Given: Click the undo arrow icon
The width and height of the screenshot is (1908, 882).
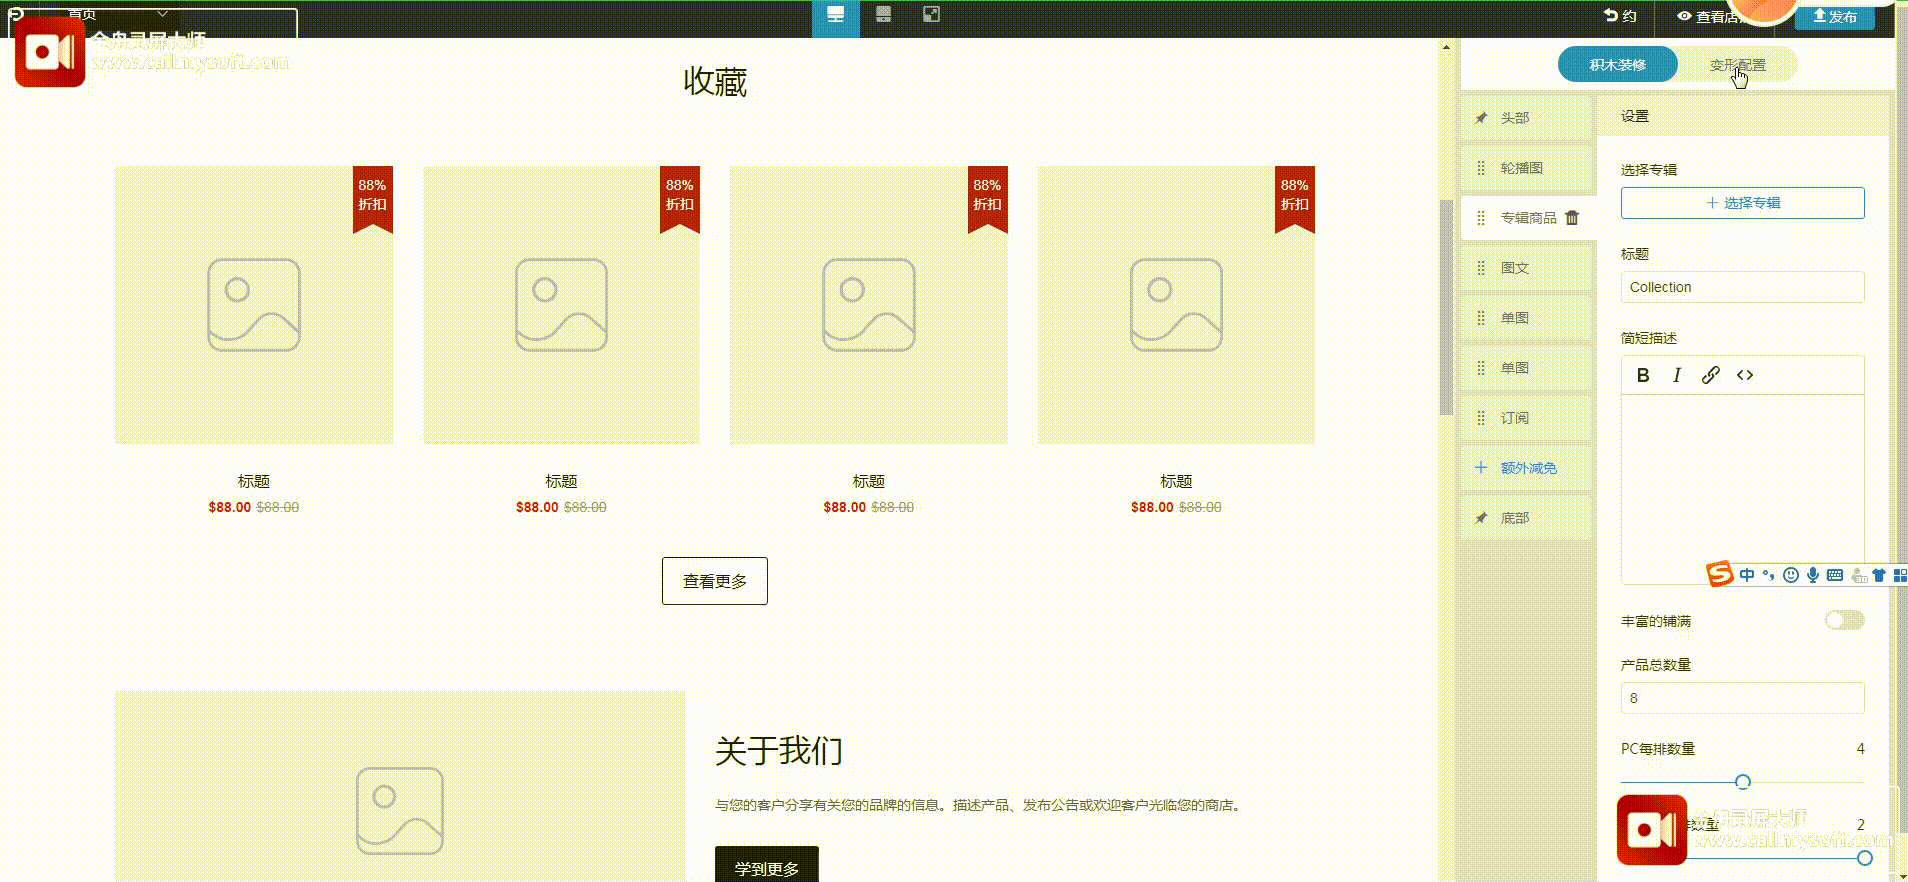Looking at the screenshot, I should (x=1610, y=15).
